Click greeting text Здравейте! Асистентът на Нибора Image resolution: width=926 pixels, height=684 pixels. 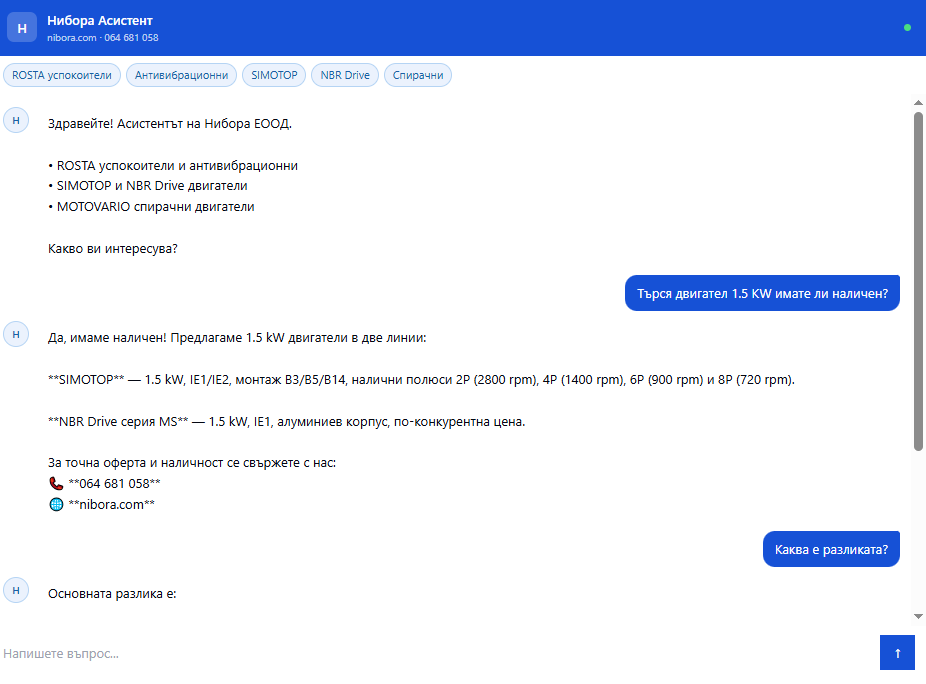tap(170, 124)
